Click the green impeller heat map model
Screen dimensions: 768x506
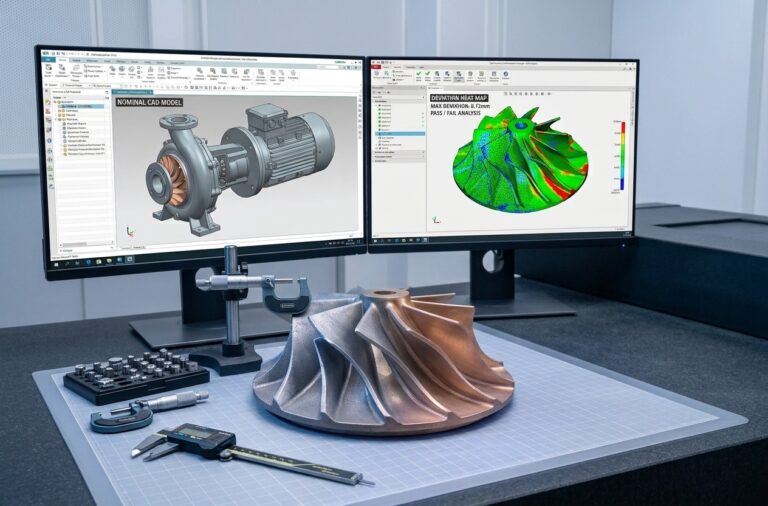pos(520,161)
